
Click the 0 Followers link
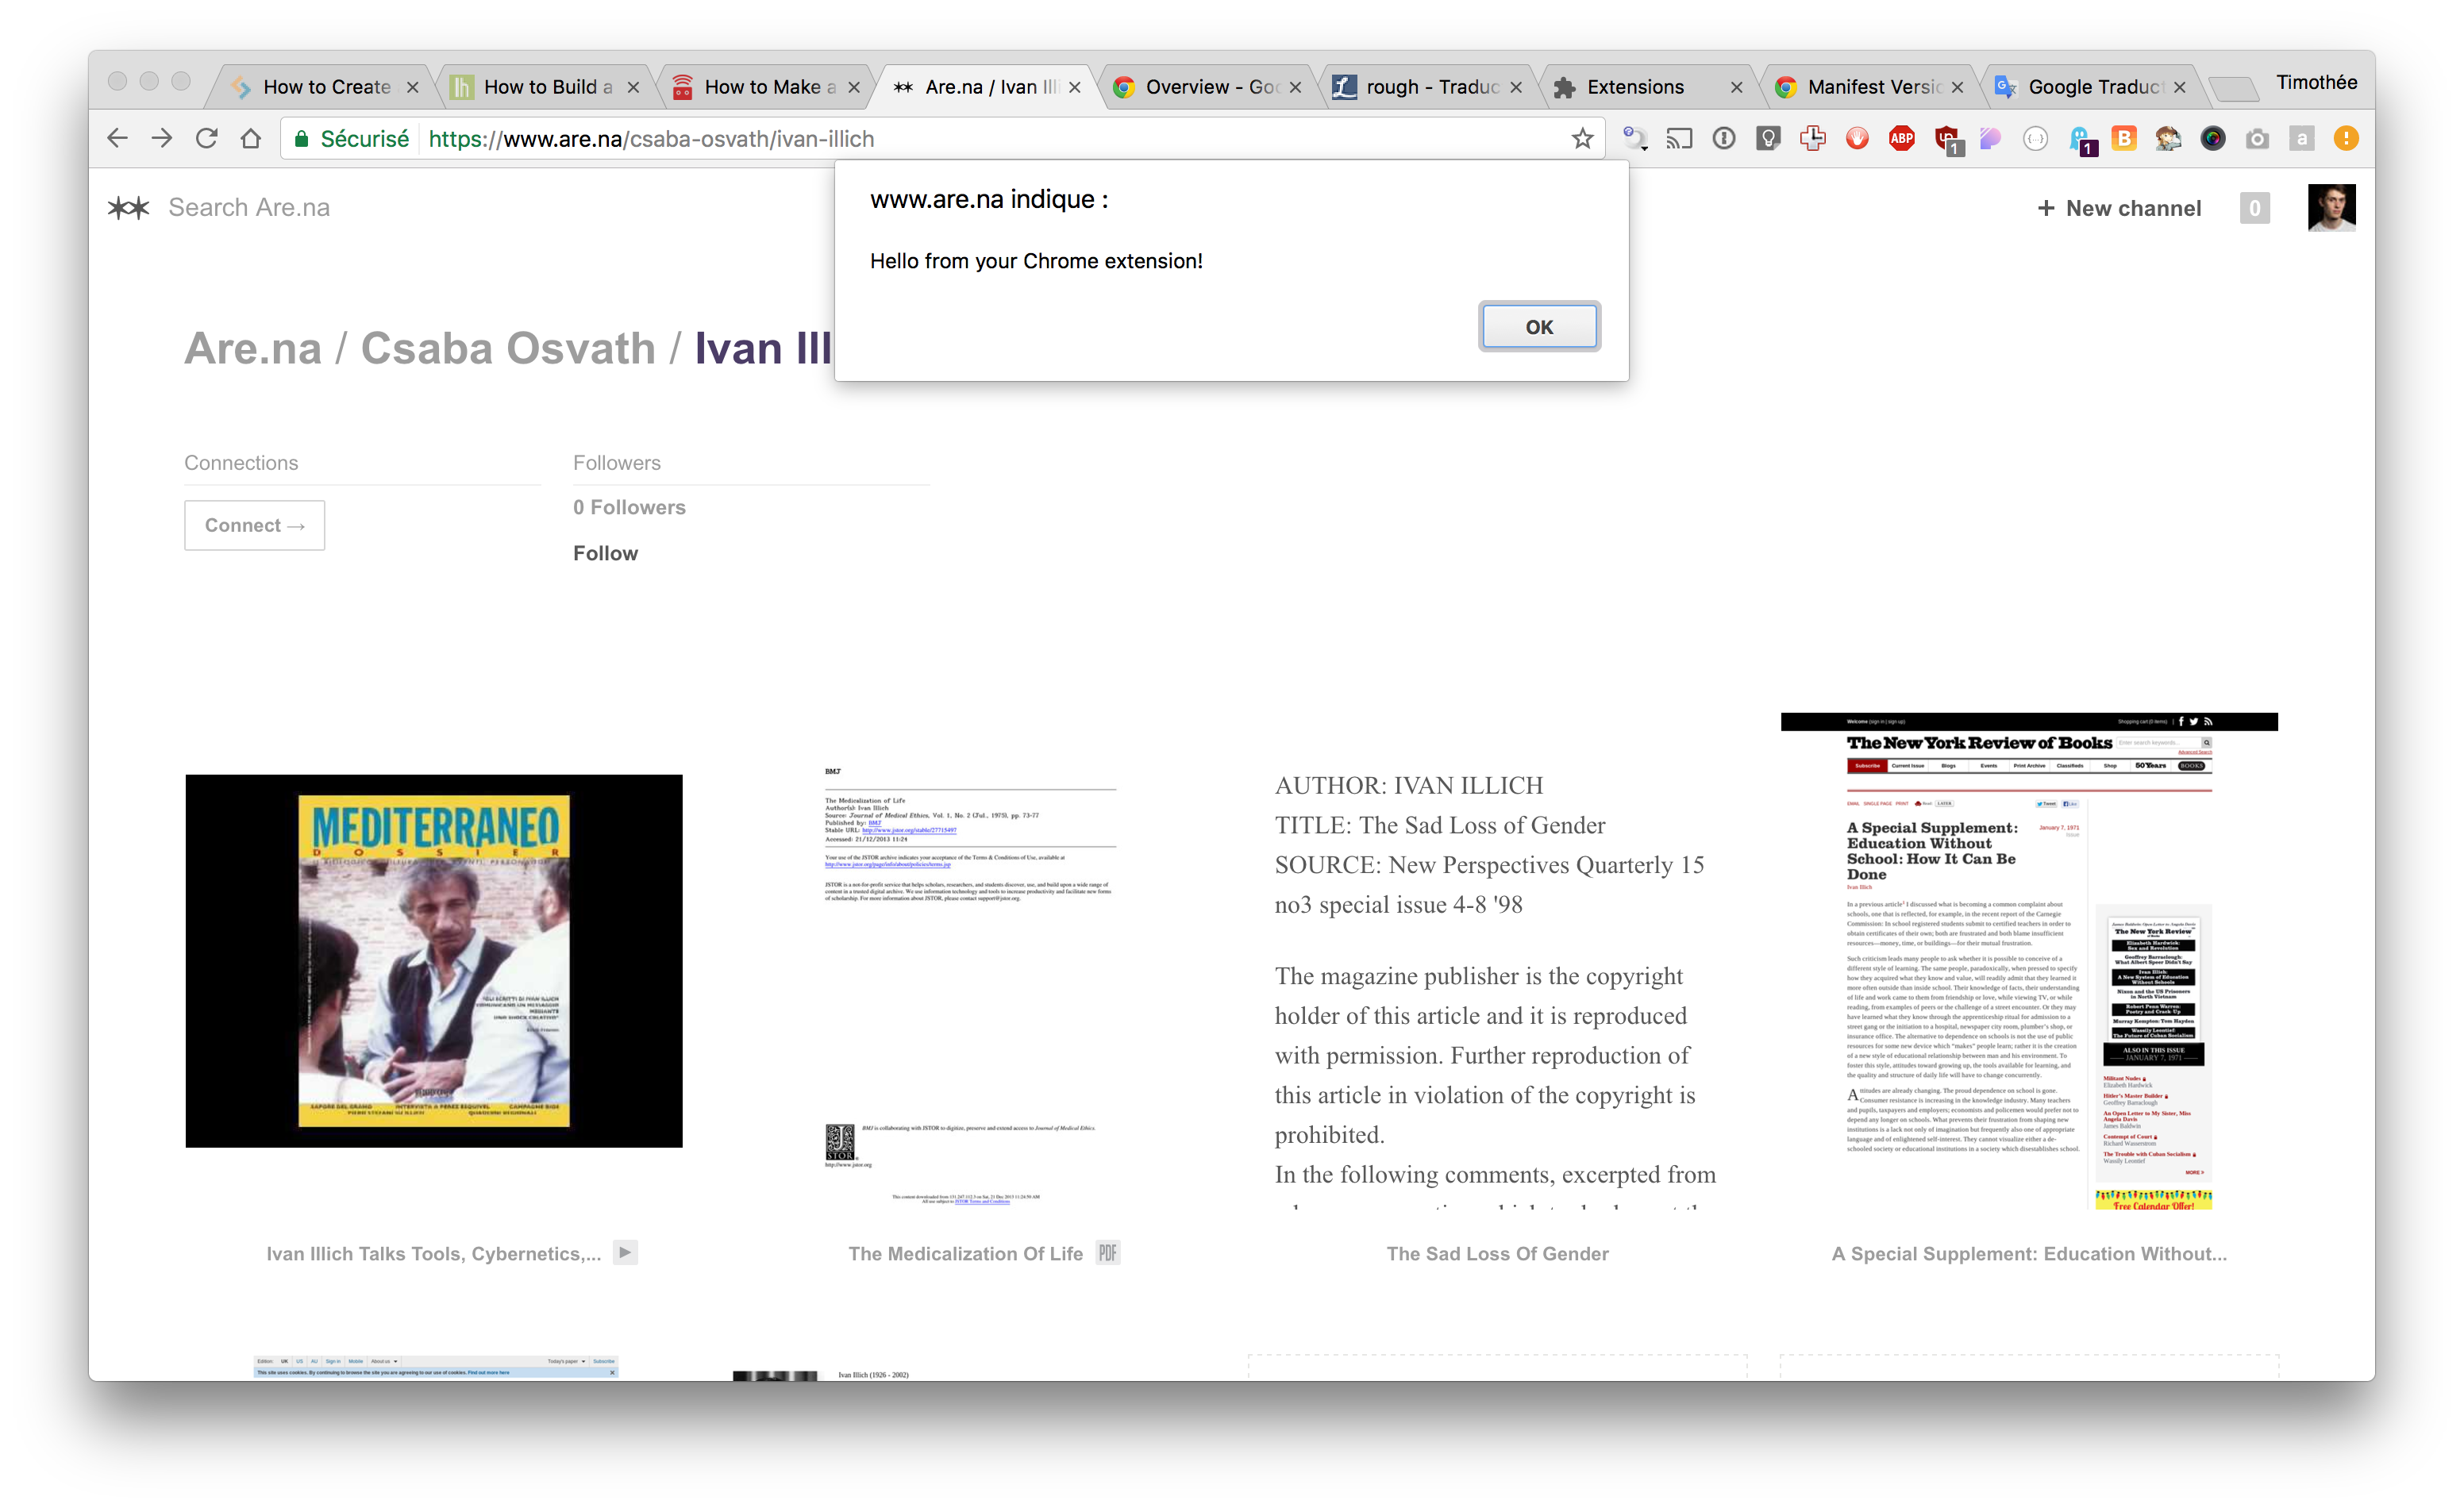click(629, 507)
